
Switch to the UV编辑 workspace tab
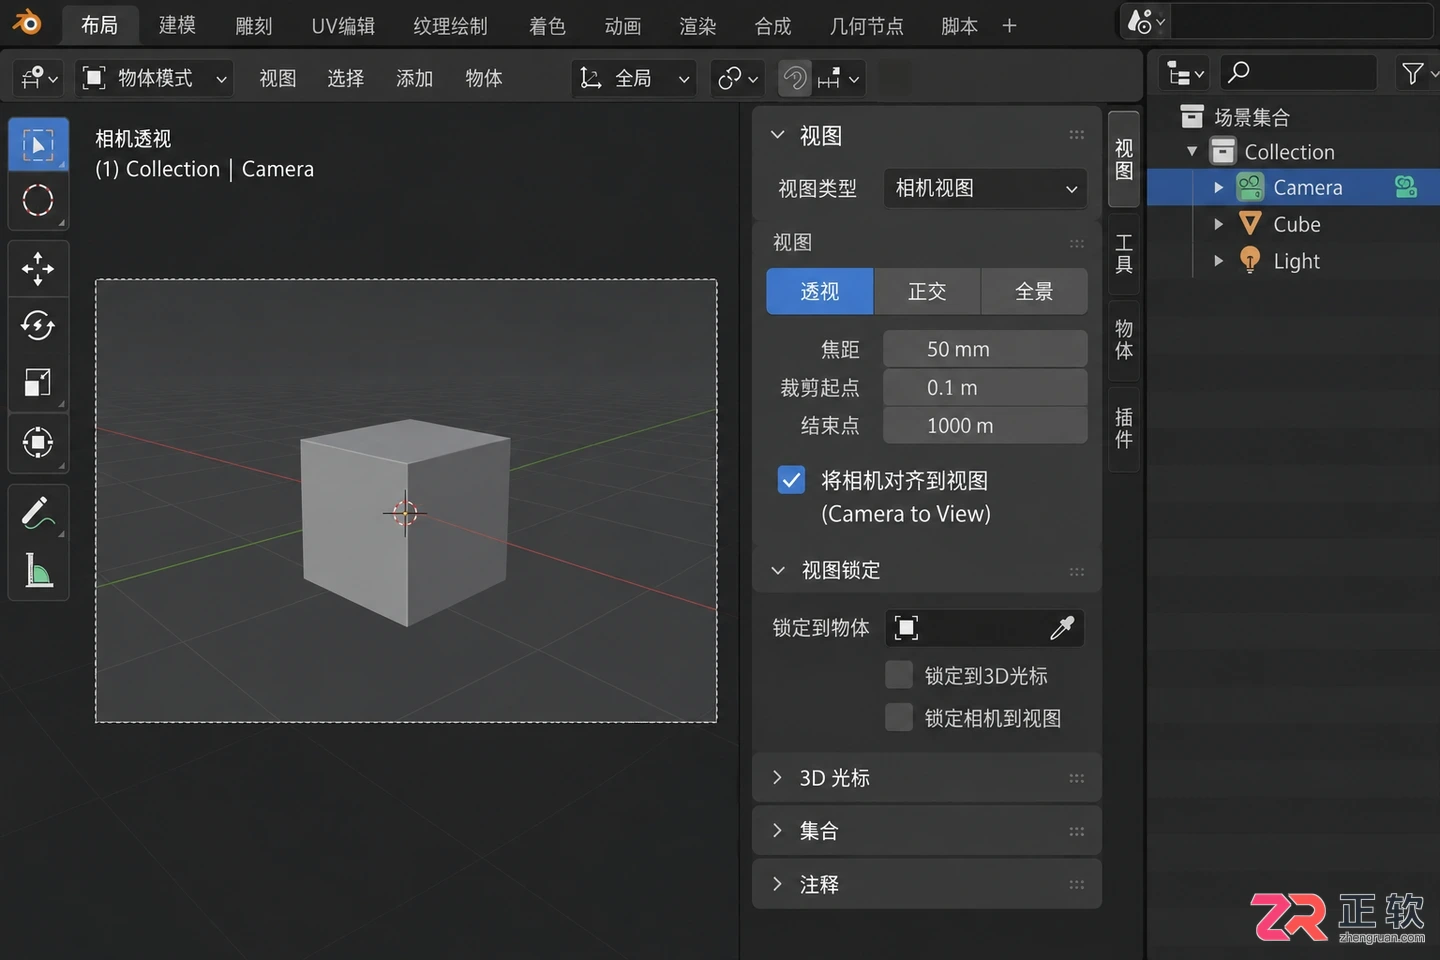click(x=343, y=25)
